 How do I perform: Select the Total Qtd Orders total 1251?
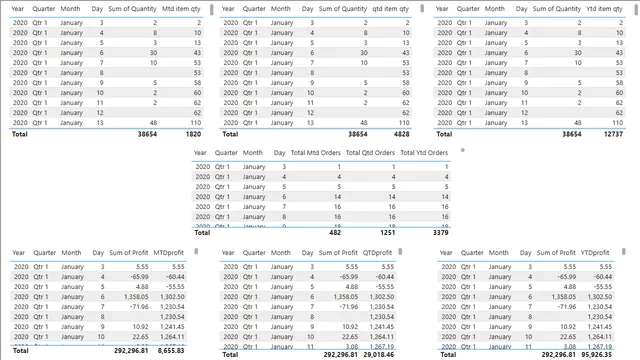point(387,233)
